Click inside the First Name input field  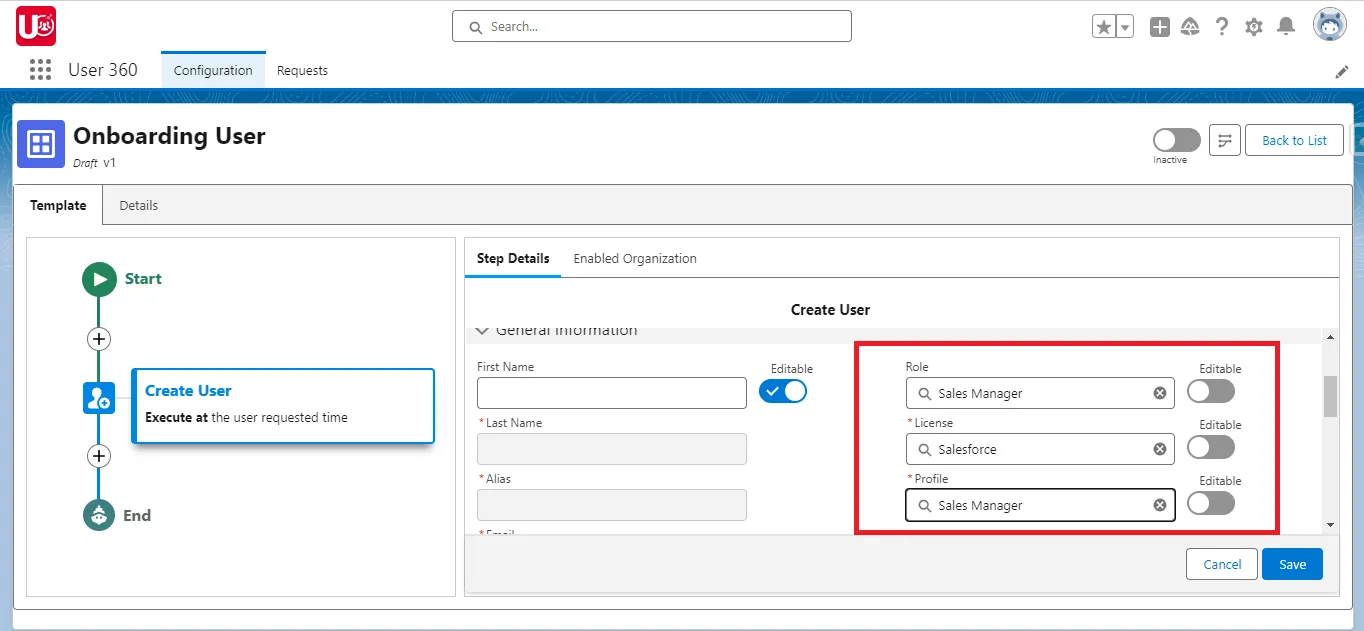[611, 392]
